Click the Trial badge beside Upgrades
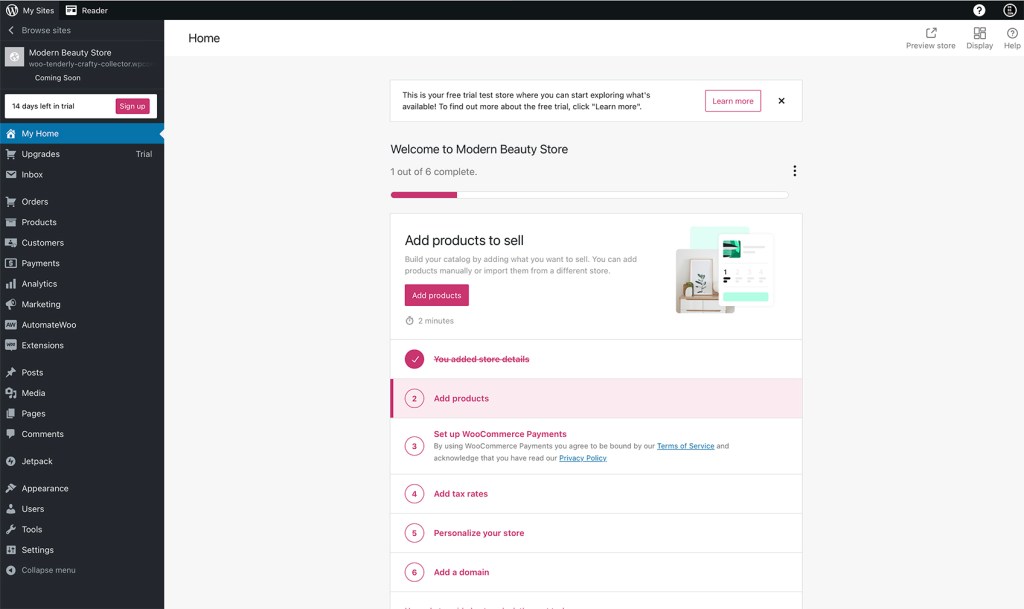Image resolution: width=1024 pixels, height=609 pixels. coord(144,154)
